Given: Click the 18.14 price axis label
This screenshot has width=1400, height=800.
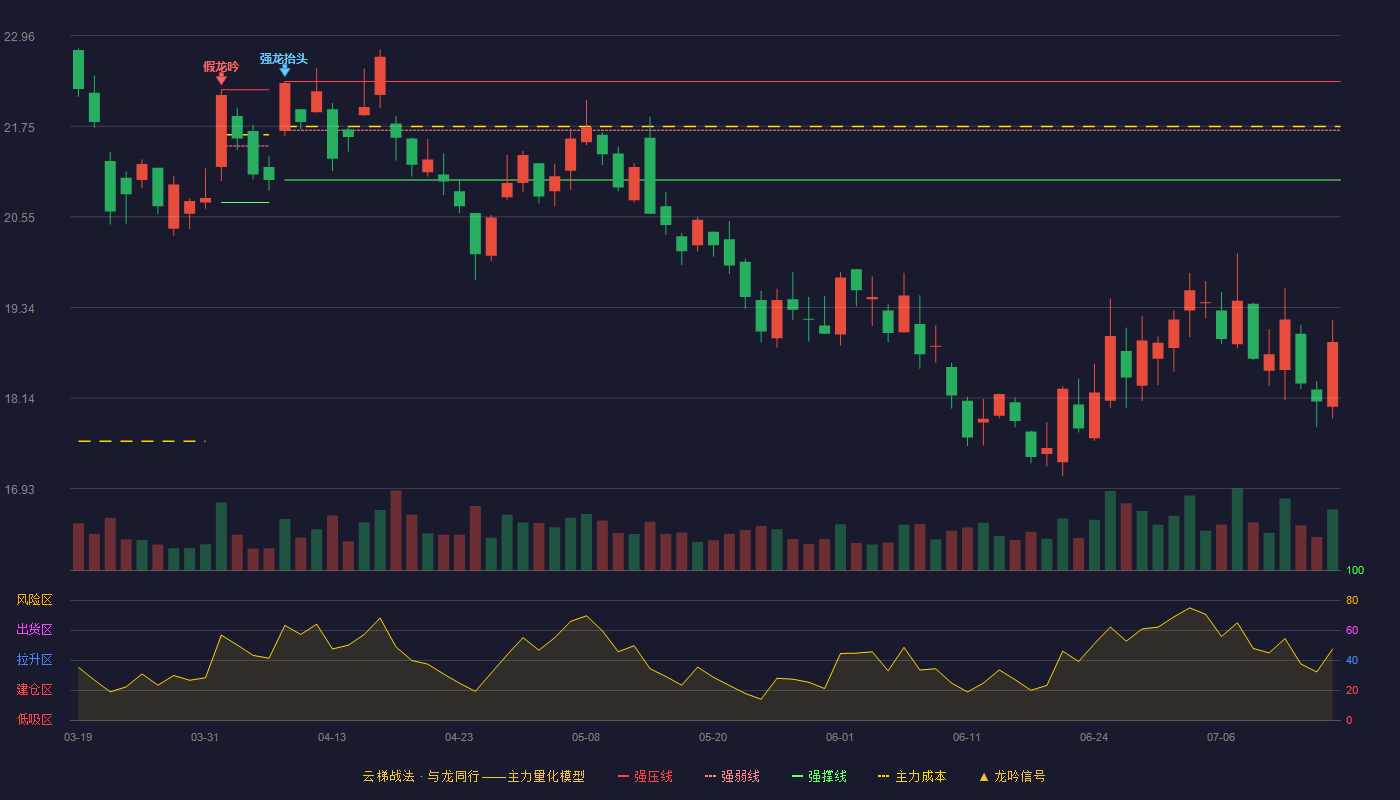Looking at the screenshot, I should point(19,399).
